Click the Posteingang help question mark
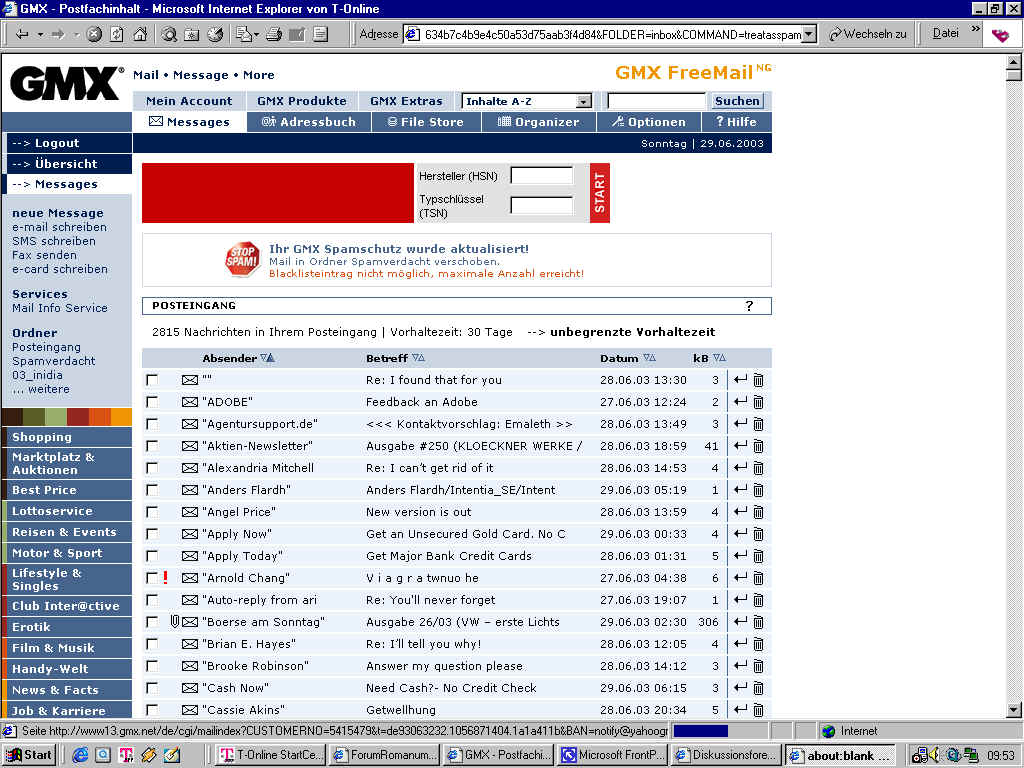 pyautogui.click(x=749, y=306)
